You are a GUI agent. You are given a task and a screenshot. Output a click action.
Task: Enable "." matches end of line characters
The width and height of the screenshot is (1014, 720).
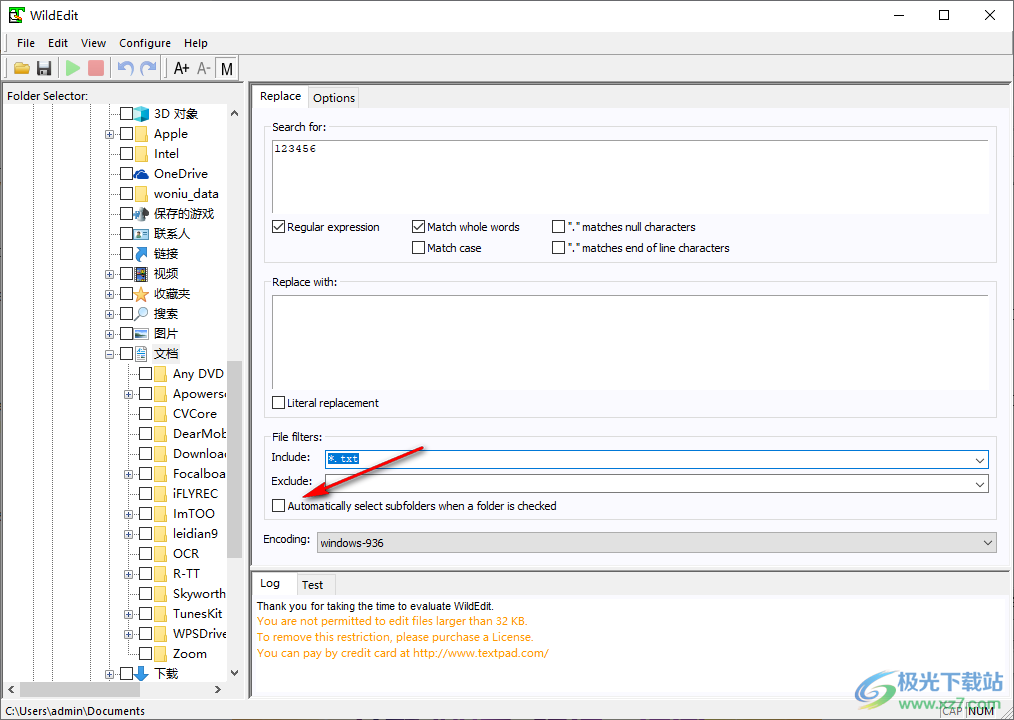[559, 248]
